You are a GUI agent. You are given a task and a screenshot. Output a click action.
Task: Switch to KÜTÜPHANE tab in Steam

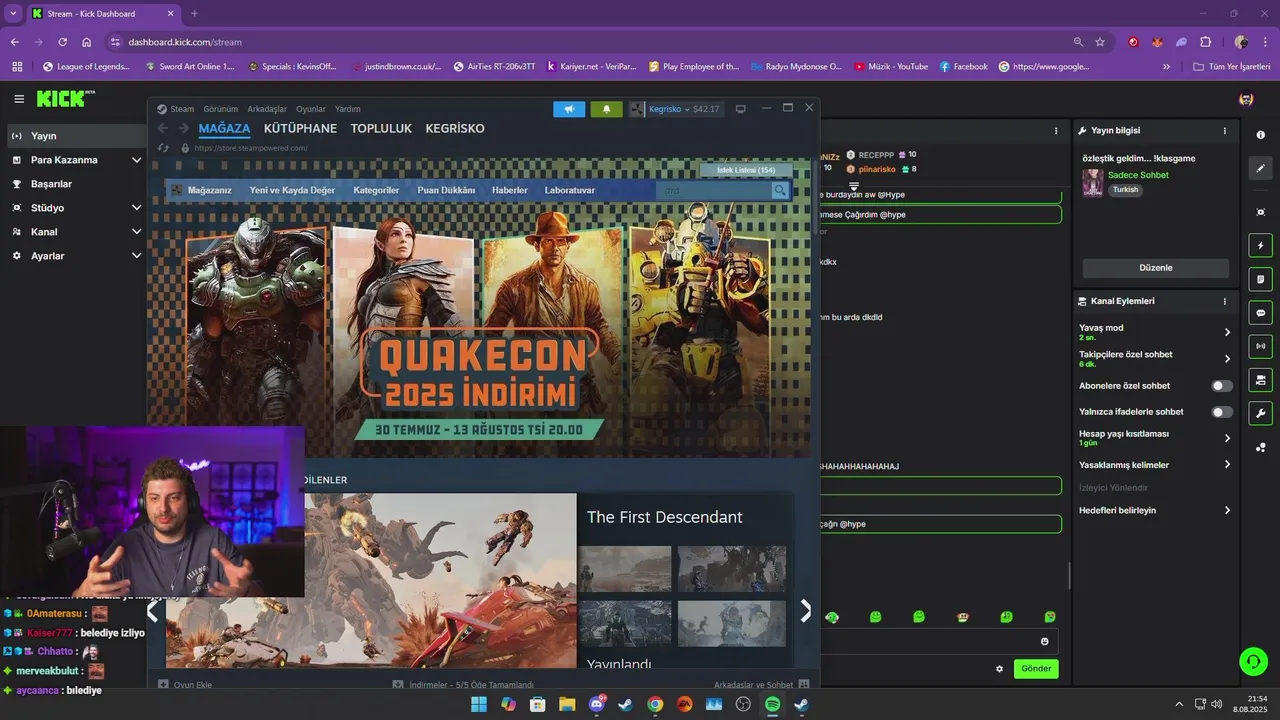pos(300,129)
